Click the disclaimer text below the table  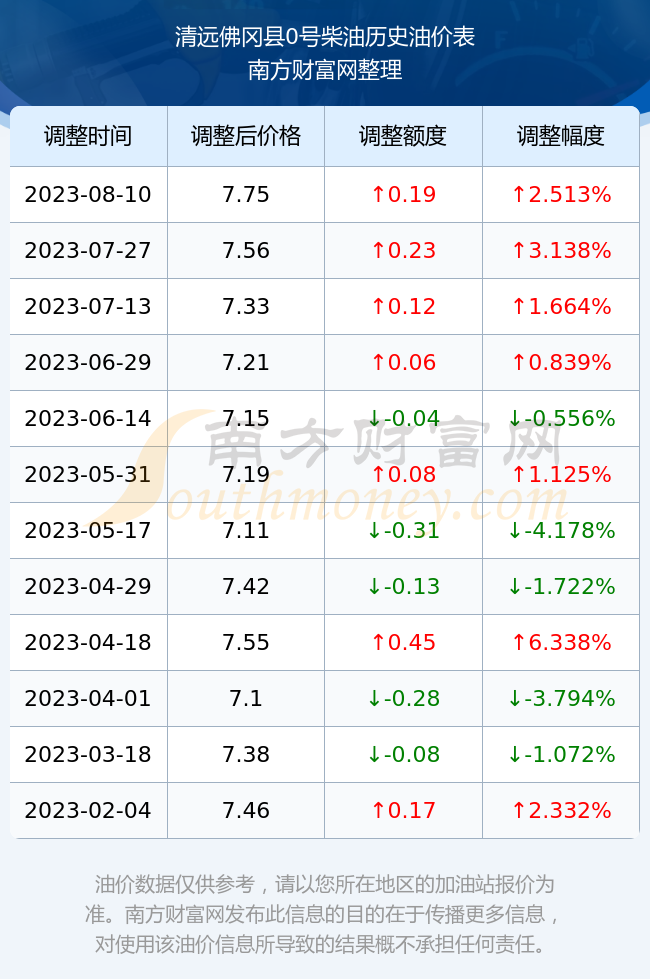point(325,914)
